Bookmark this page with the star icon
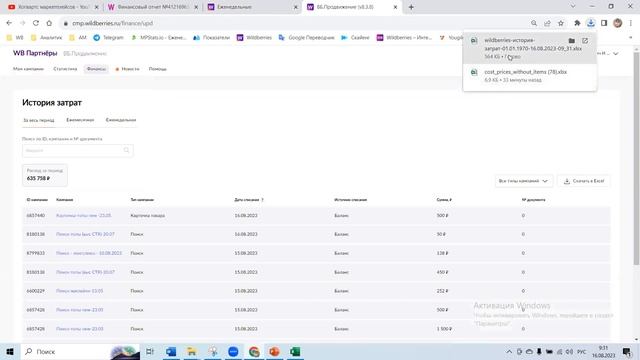Screen dimensions: 640x360 click(561, 23)
